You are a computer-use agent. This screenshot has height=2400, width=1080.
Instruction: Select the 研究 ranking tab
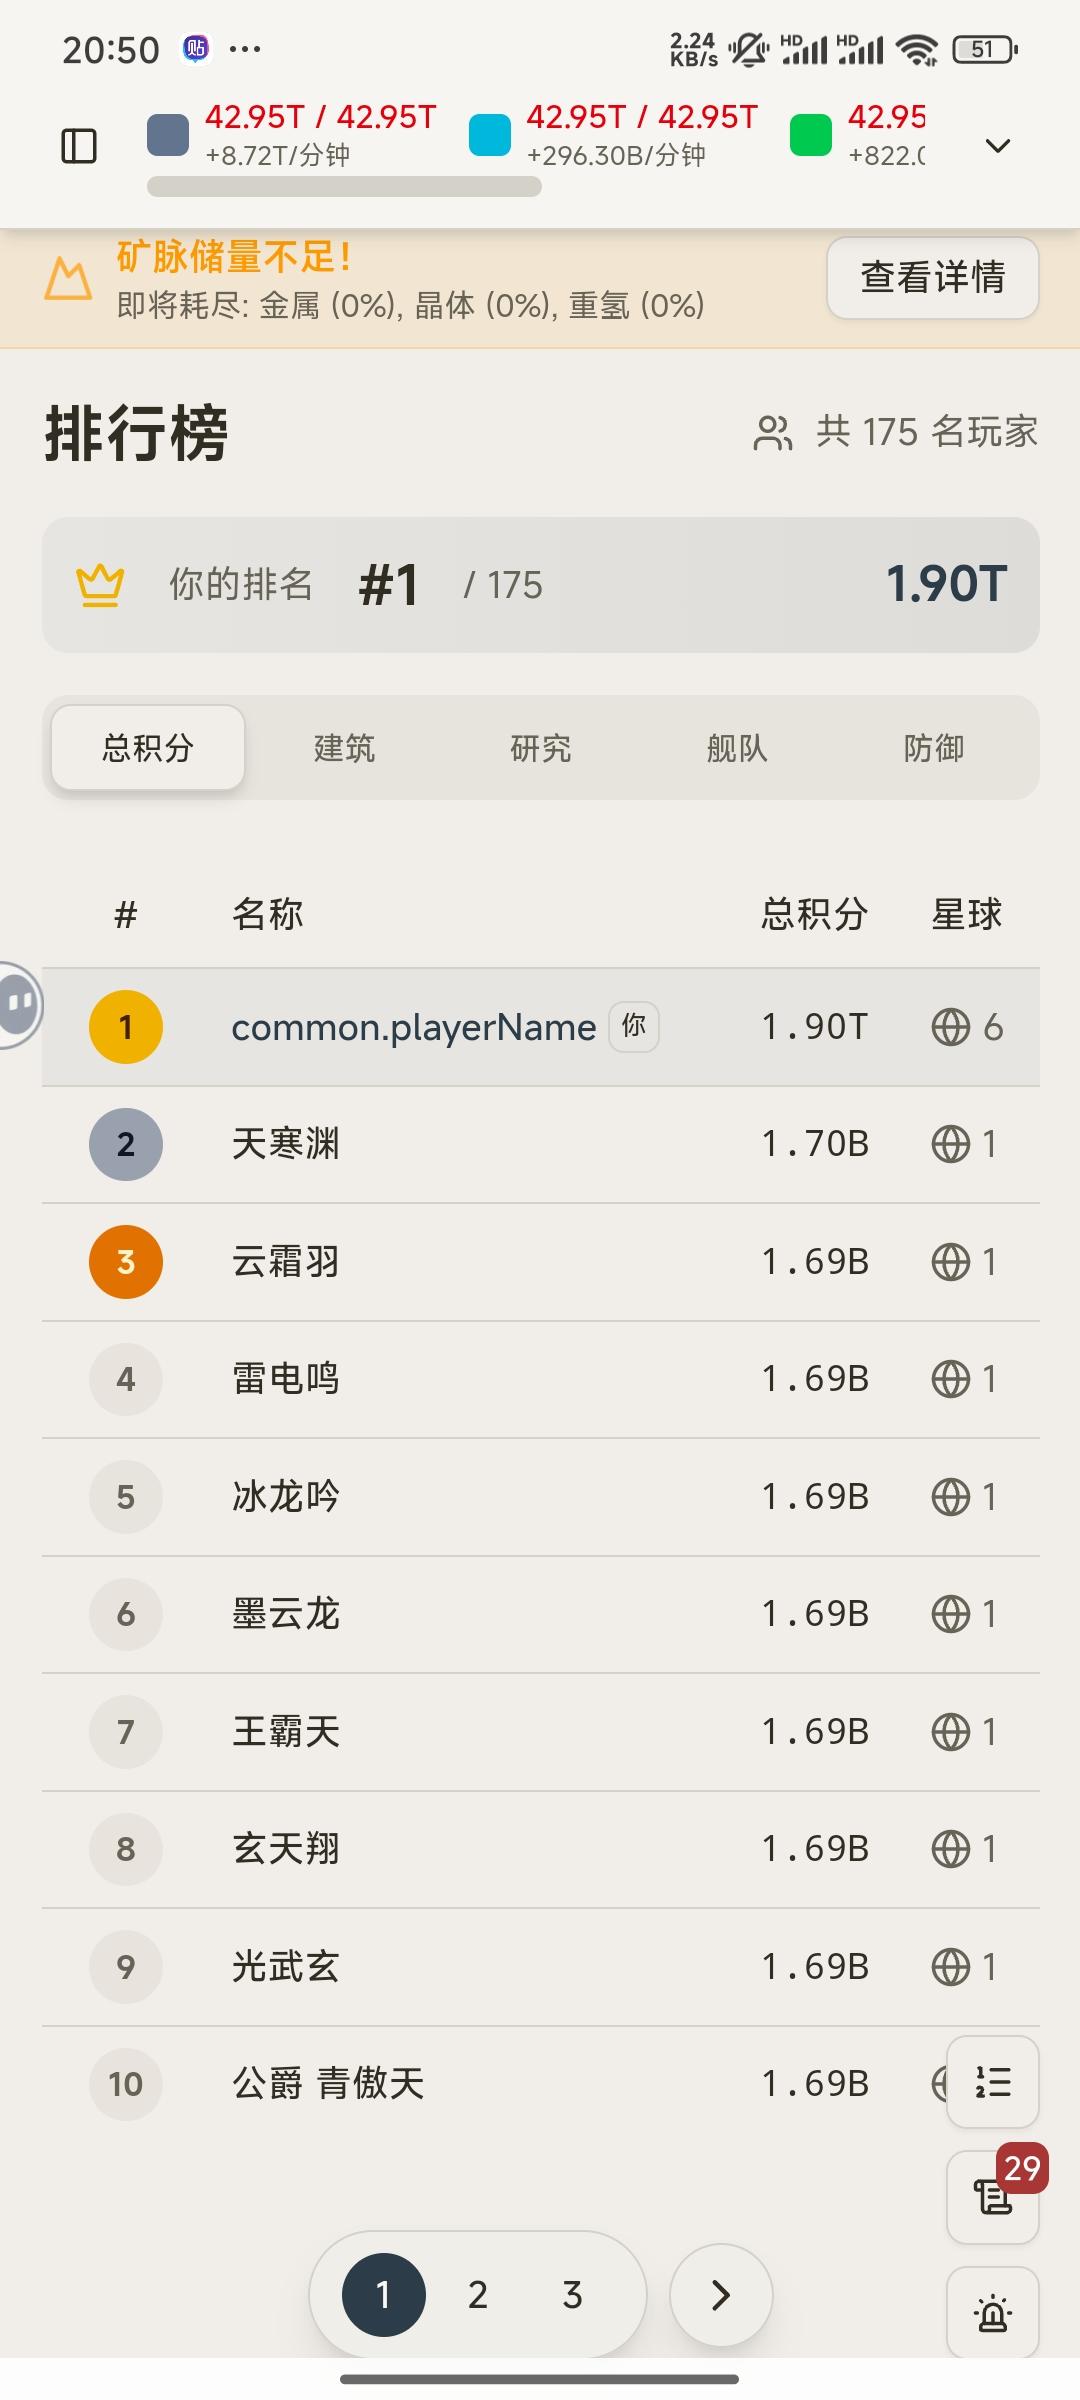pyautogui.click(x=540, y=748)
